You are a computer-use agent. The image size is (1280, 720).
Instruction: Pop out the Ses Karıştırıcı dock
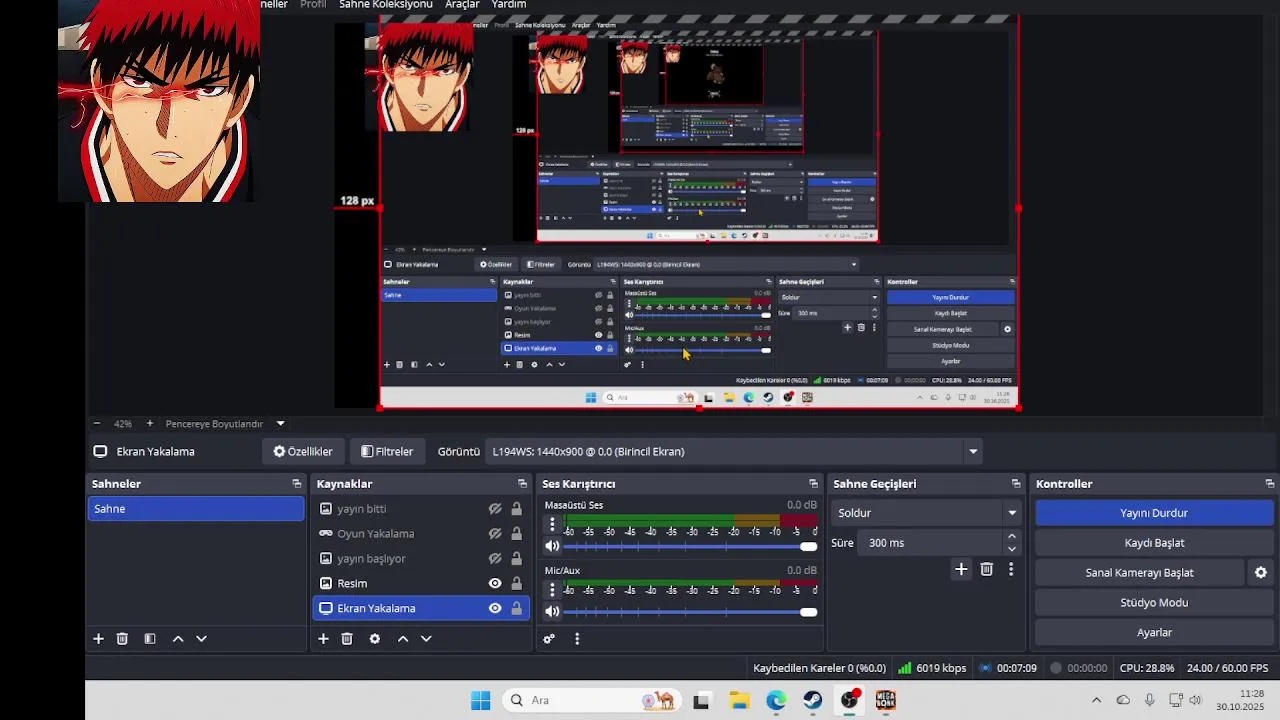813,484
